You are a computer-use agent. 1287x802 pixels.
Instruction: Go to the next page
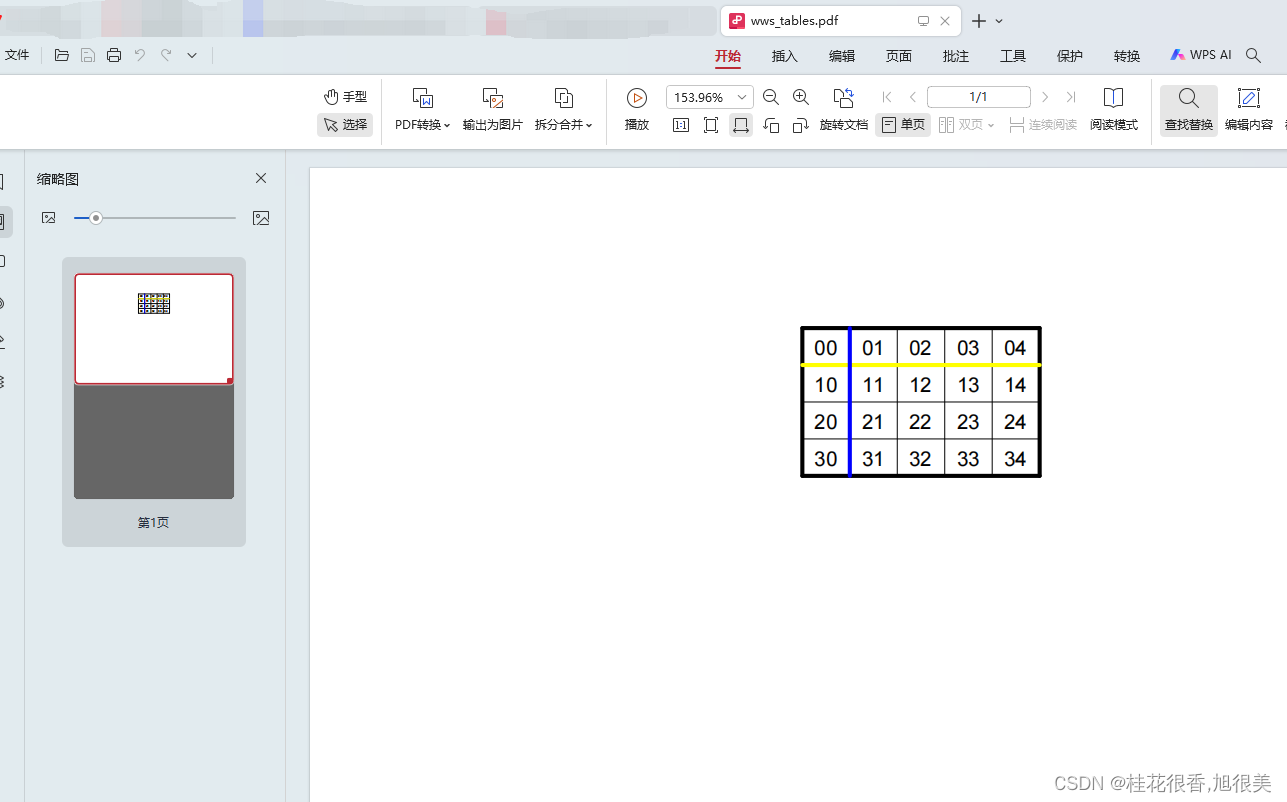coord(1045,97)
